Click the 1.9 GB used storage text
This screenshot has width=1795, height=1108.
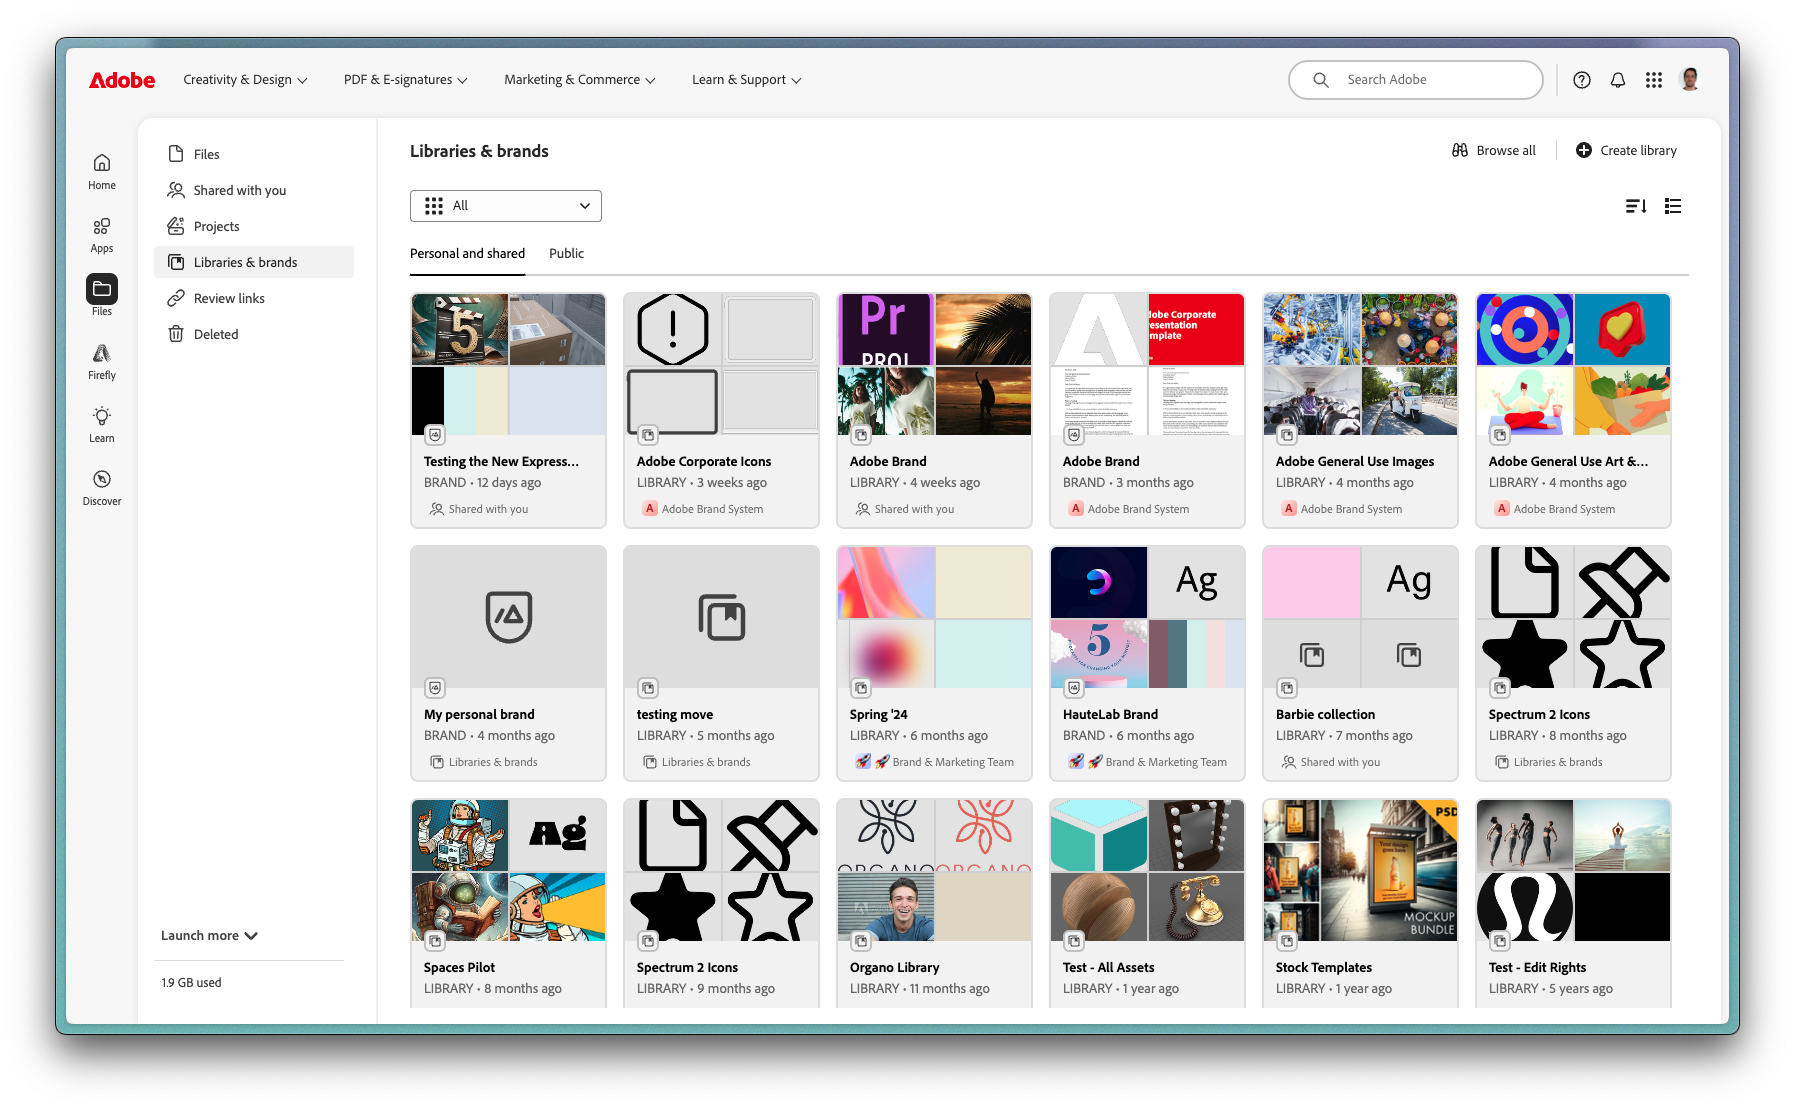tap(191, 983)
